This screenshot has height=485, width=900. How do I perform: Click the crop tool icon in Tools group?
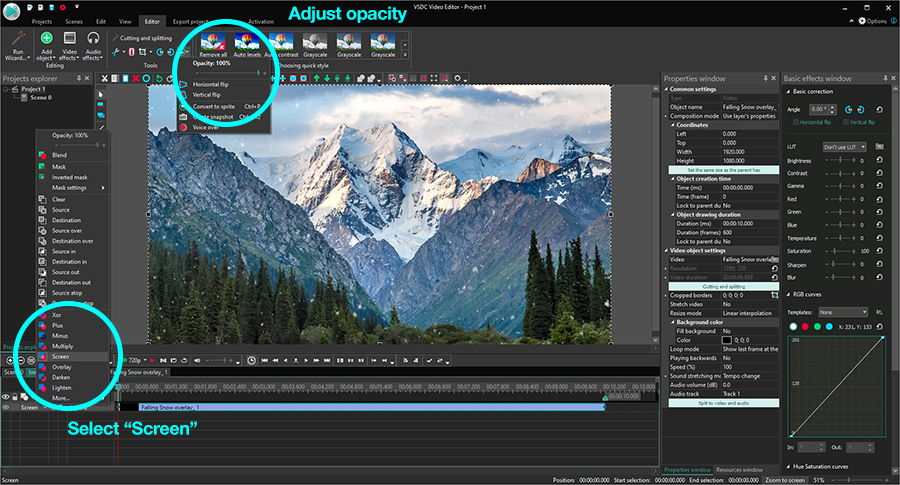[142, 52]
